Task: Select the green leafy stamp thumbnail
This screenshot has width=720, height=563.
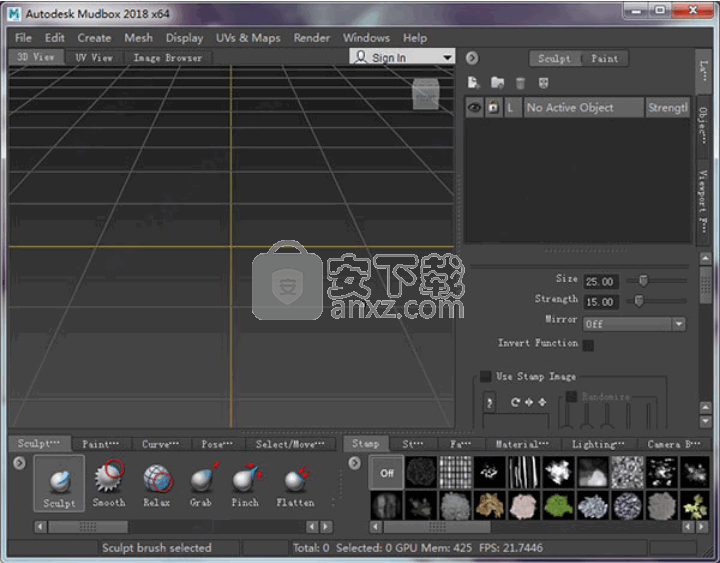Action: [x=558, y=506]
